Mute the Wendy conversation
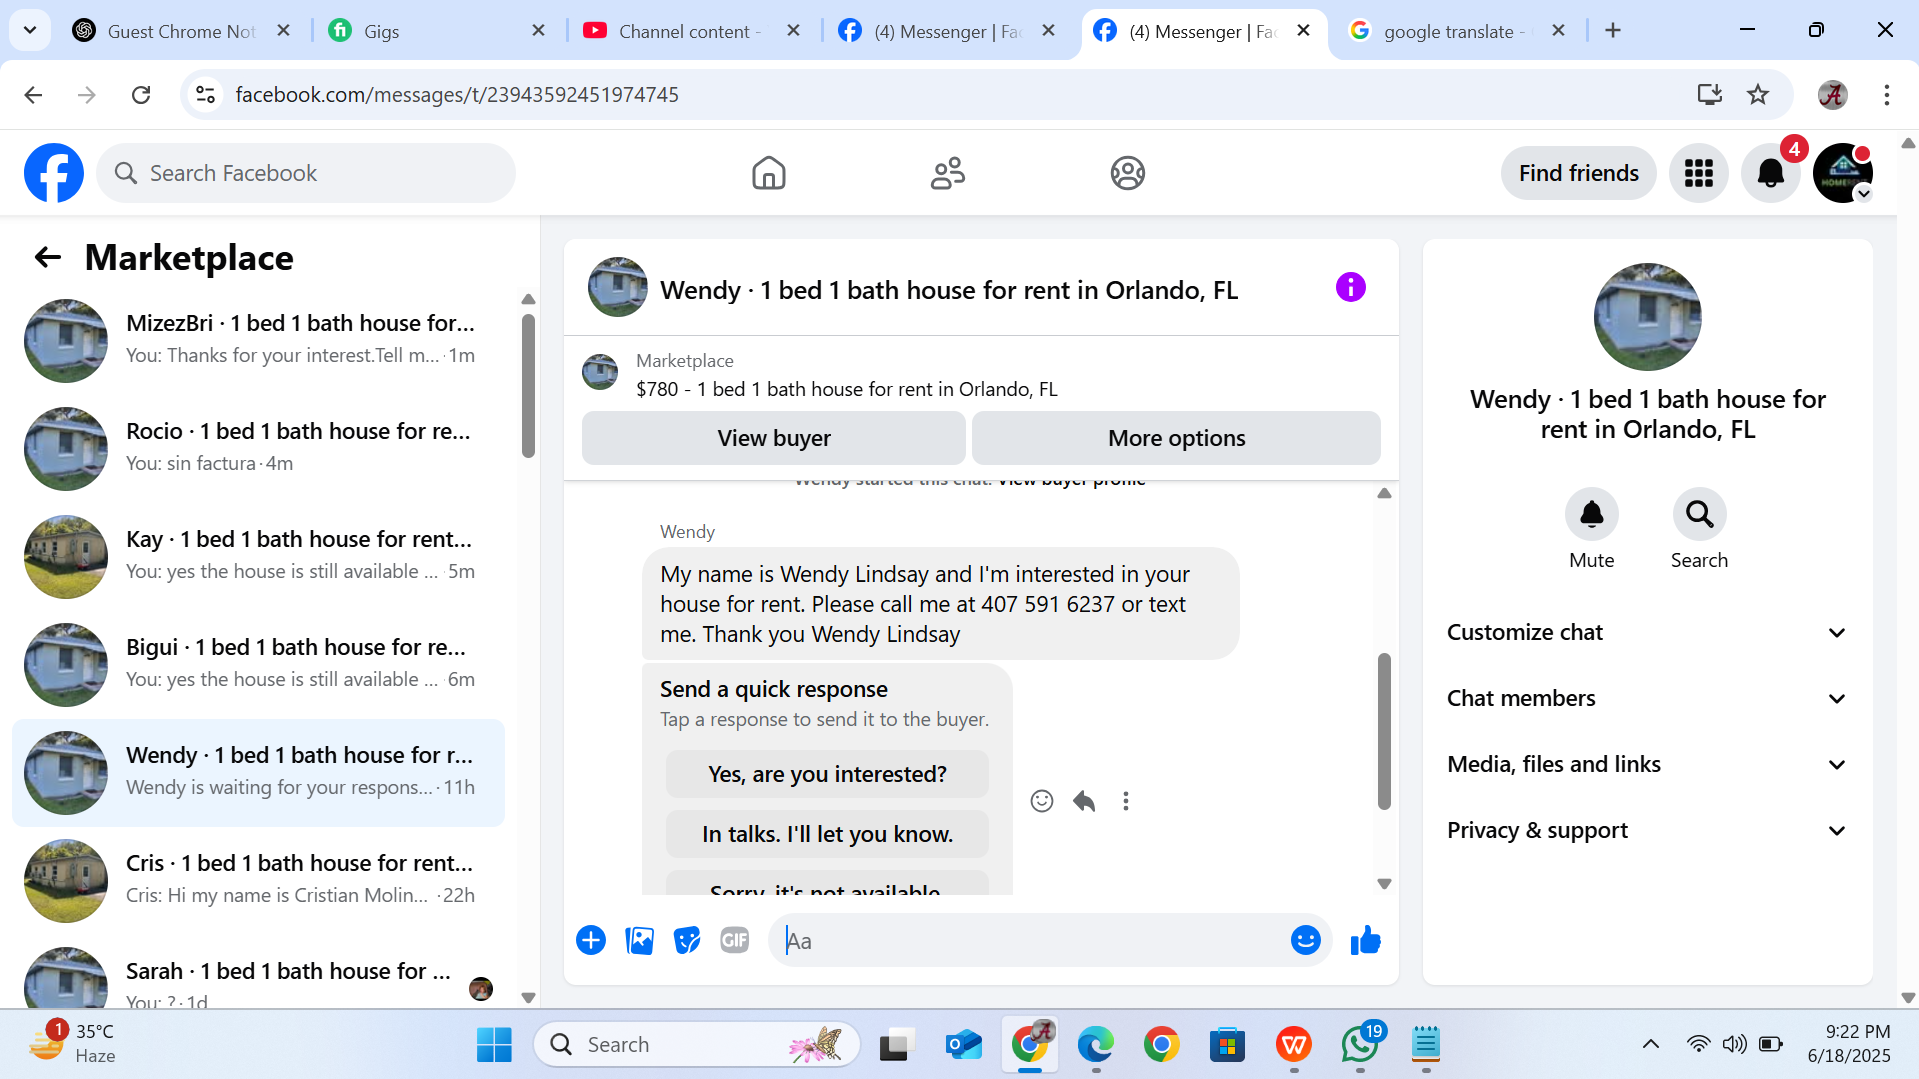The image size is (1919, 1079). pos(1591,514)
